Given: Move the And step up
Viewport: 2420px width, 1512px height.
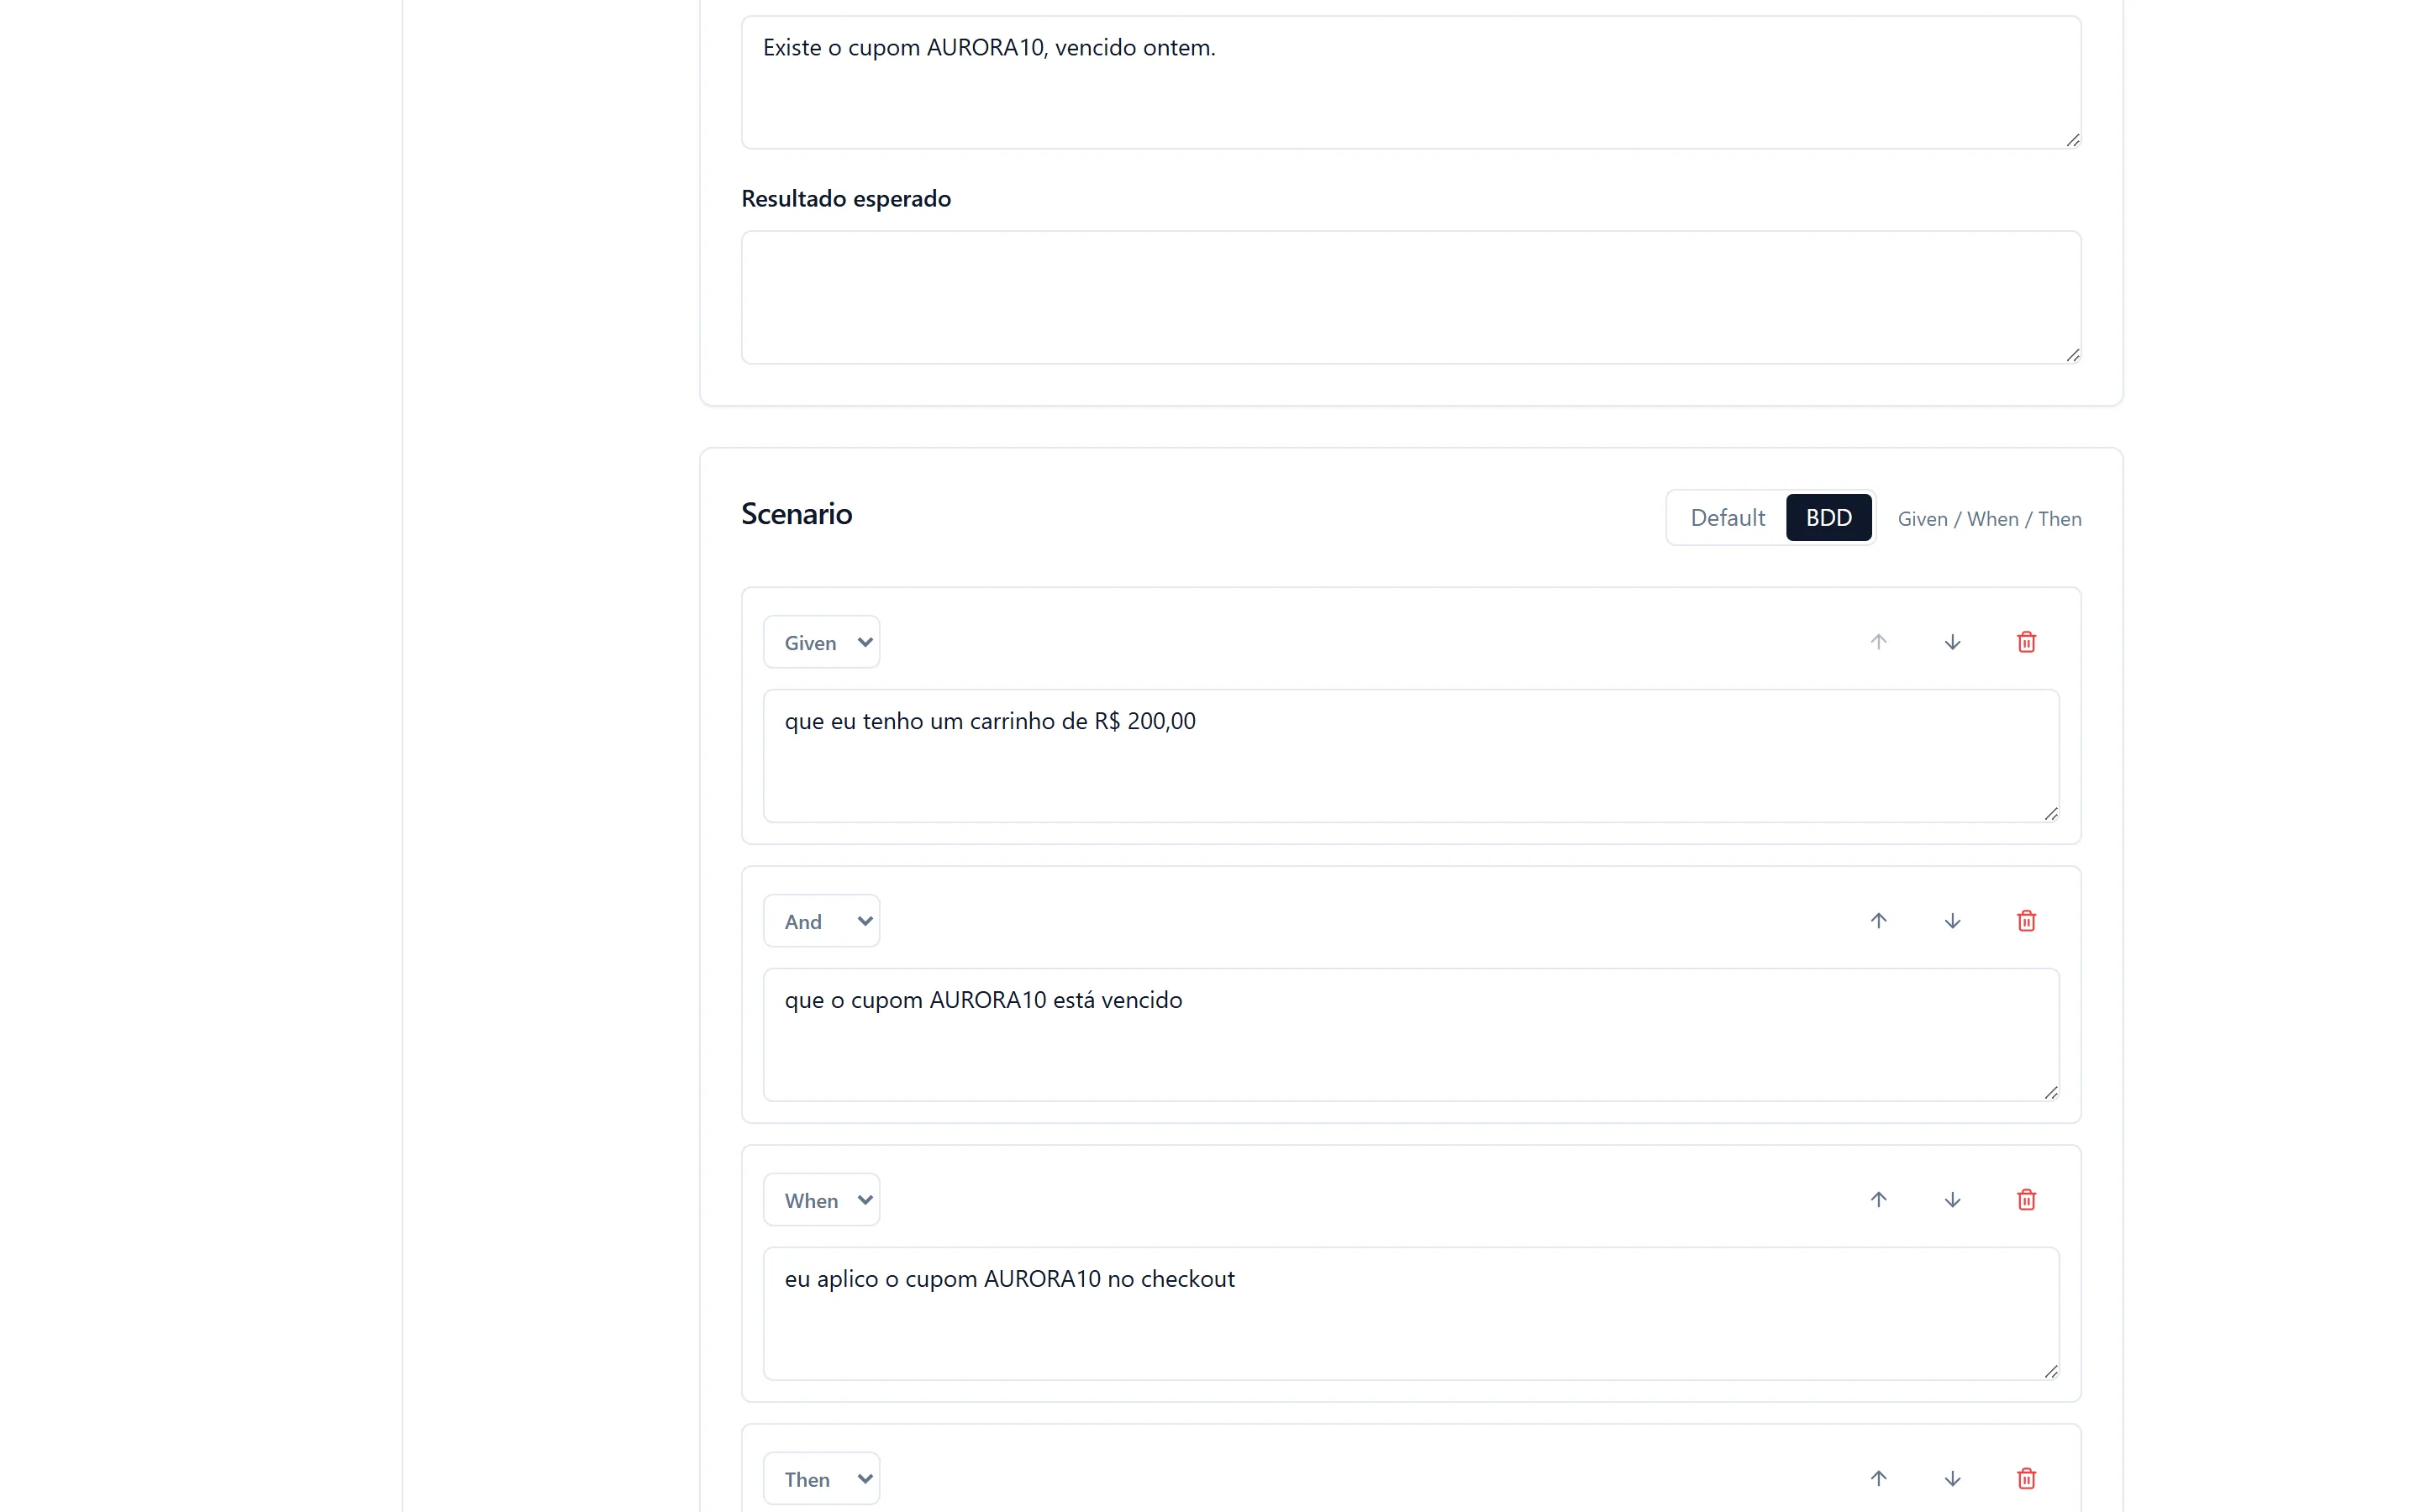Looking at the screenshot, I should 1878,921.
